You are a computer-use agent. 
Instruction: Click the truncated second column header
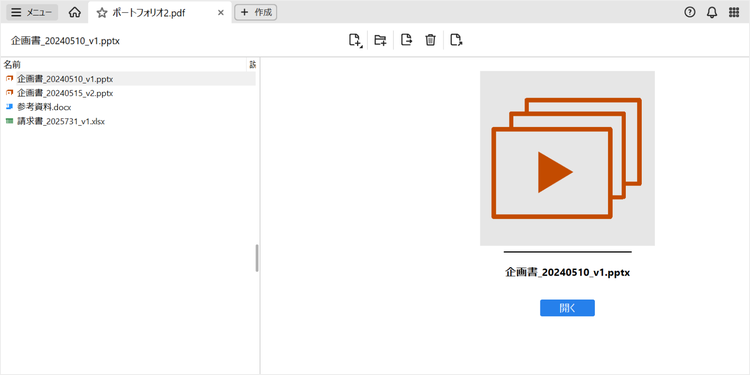tap(253, 64)
